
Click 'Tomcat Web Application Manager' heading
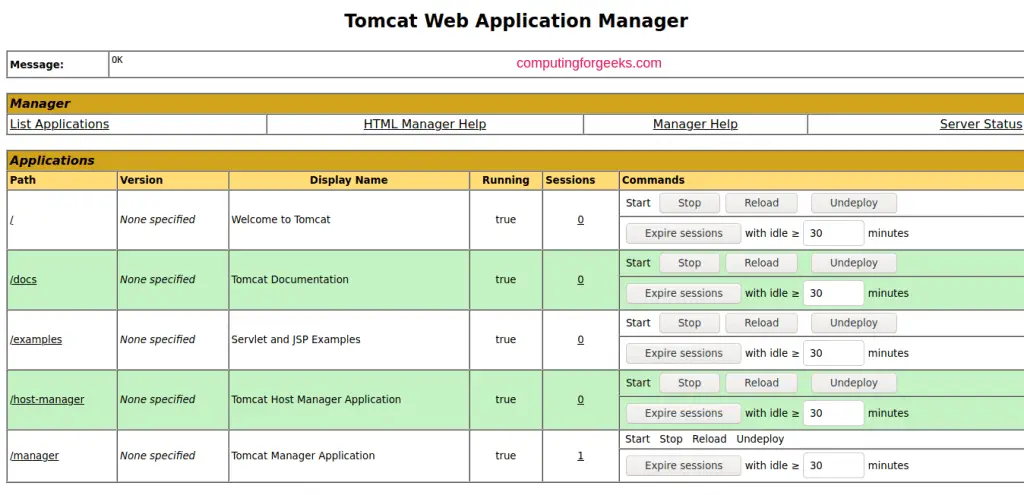click(516, 20)
